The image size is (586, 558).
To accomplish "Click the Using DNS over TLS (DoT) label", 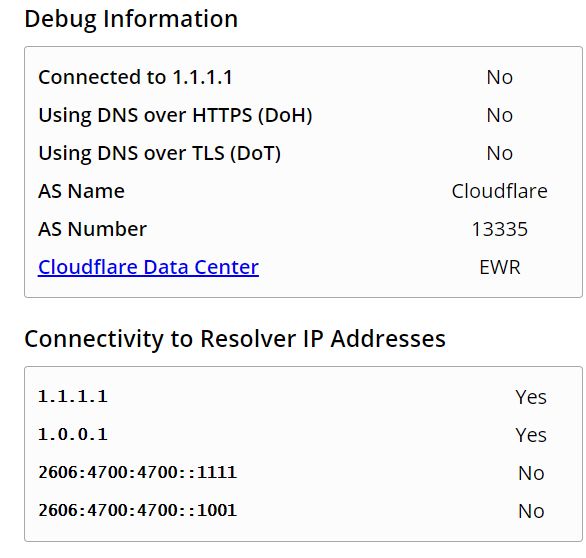I will tap(160, 154).
